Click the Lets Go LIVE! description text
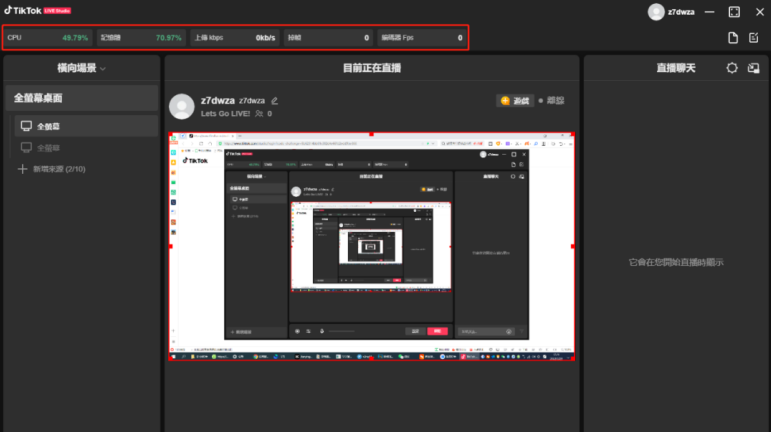This screenshot has width=771, height=432. [225, 114]
